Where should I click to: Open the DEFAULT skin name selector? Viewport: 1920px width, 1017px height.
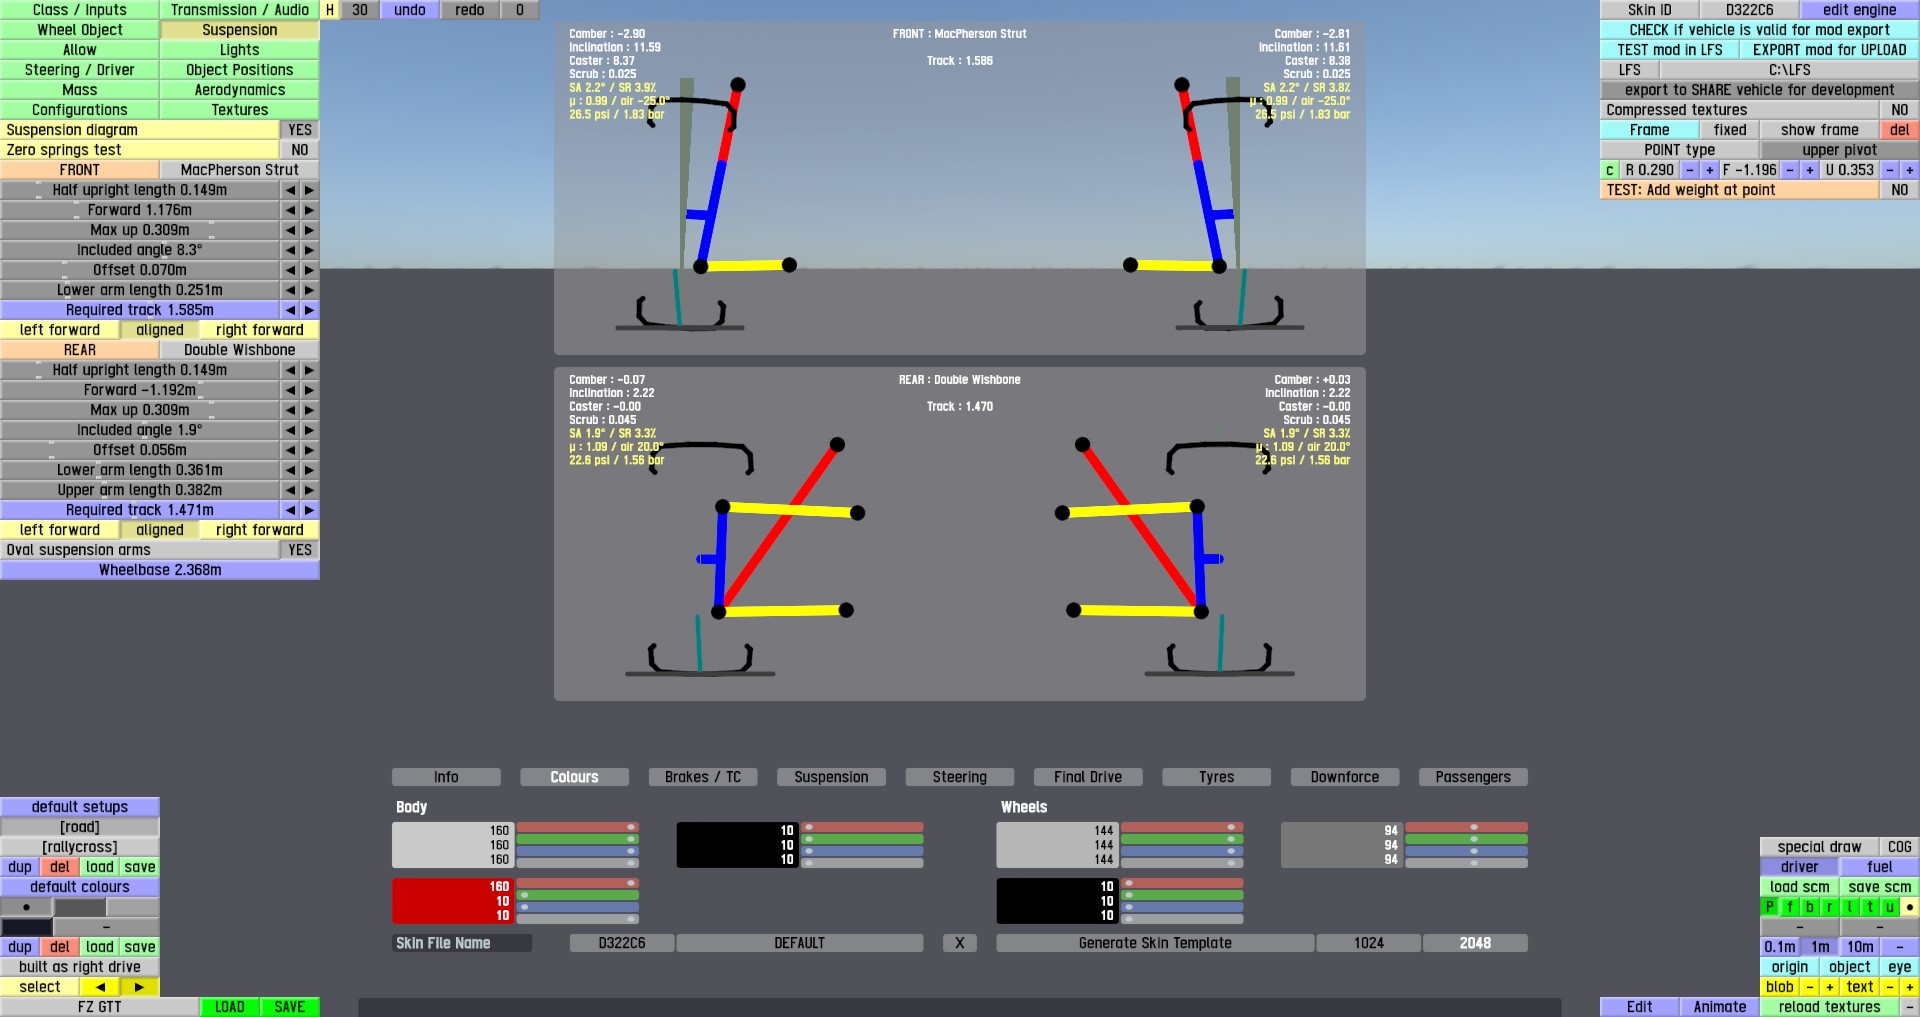click(800, 943)
